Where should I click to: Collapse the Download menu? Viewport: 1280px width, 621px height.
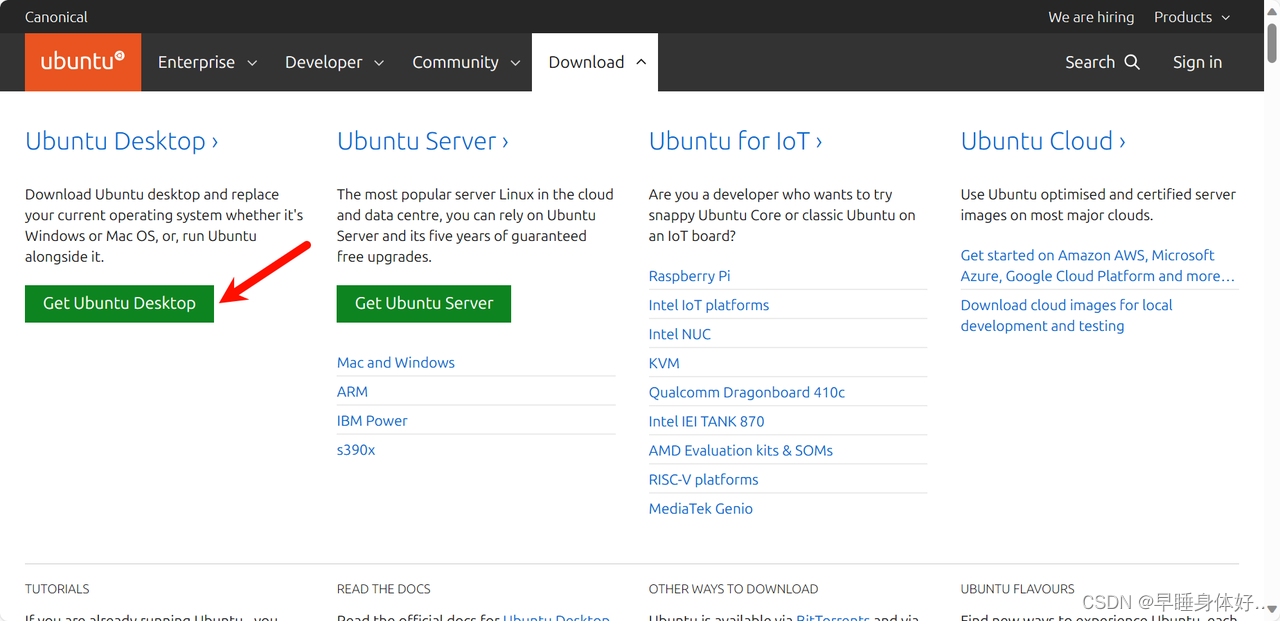click(x=596, y=62)
